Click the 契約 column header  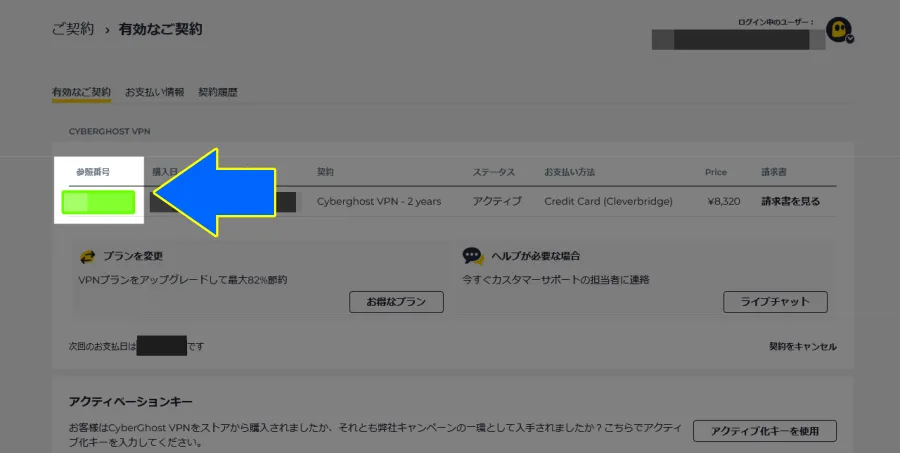click(325, 172)
